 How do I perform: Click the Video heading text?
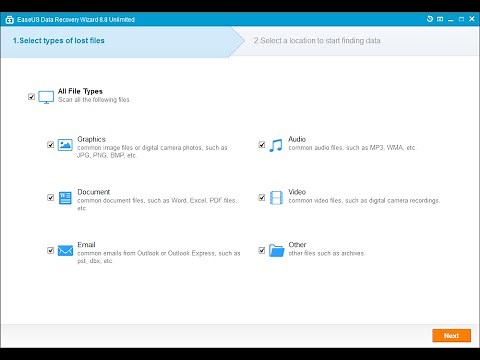297,192
